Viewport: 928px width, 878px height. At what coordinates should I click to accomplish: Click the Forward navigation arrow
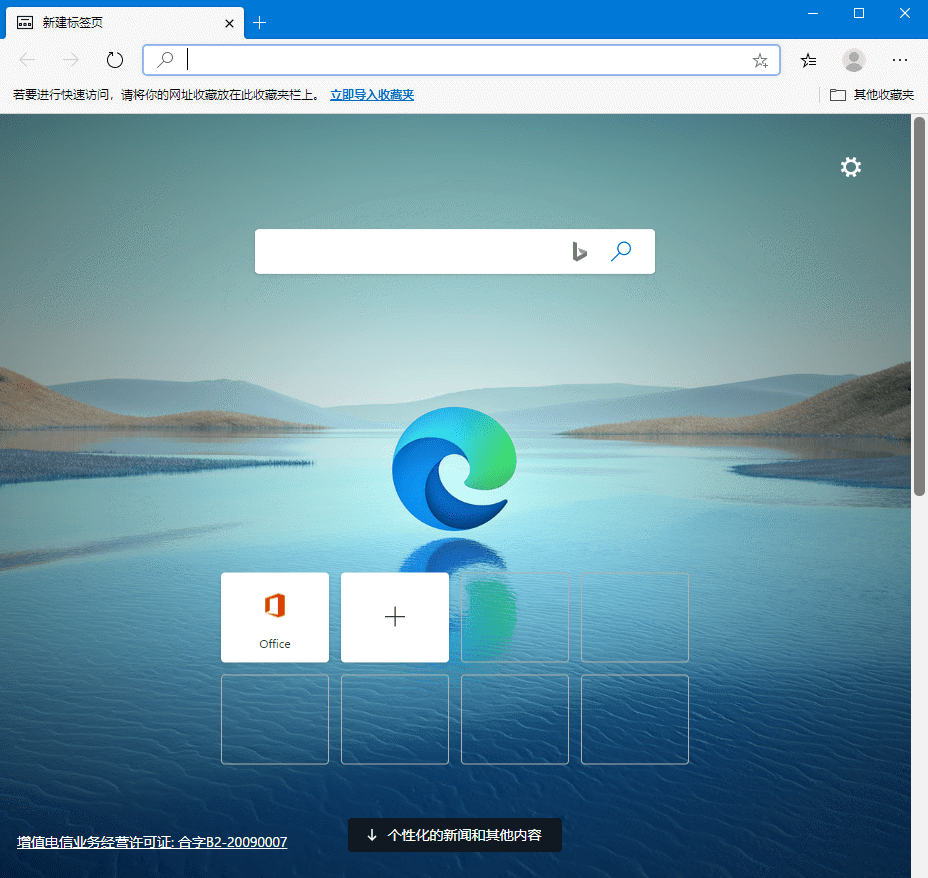(x=71, y=60)
